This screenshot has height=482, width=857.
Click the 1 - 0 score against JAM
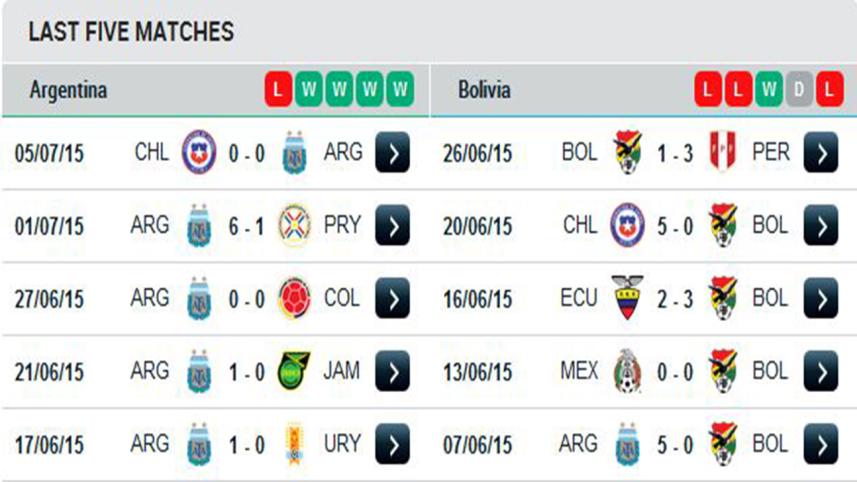click(246, 371)
